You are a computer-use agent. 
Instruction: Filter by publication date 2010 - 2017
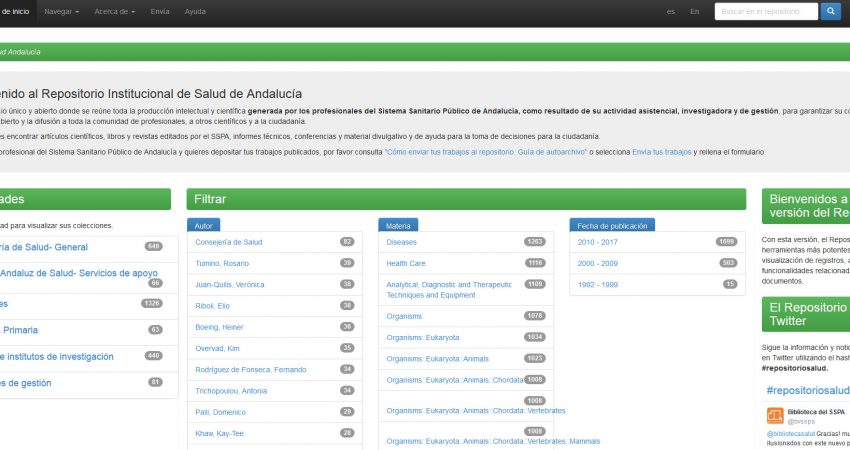click(597, 242)
